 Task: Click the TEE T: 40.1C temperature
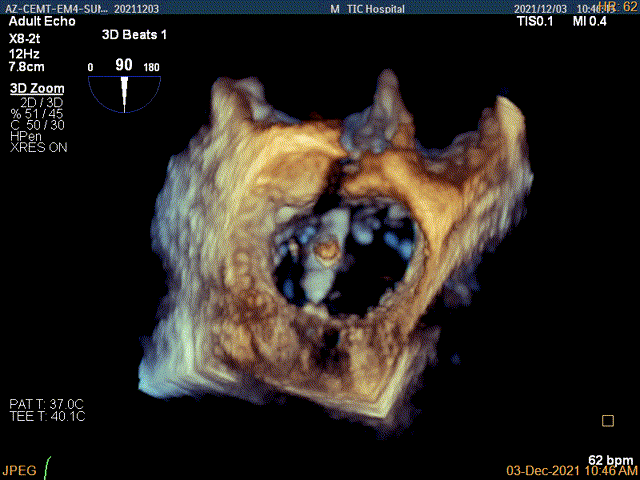pos(47,415)
